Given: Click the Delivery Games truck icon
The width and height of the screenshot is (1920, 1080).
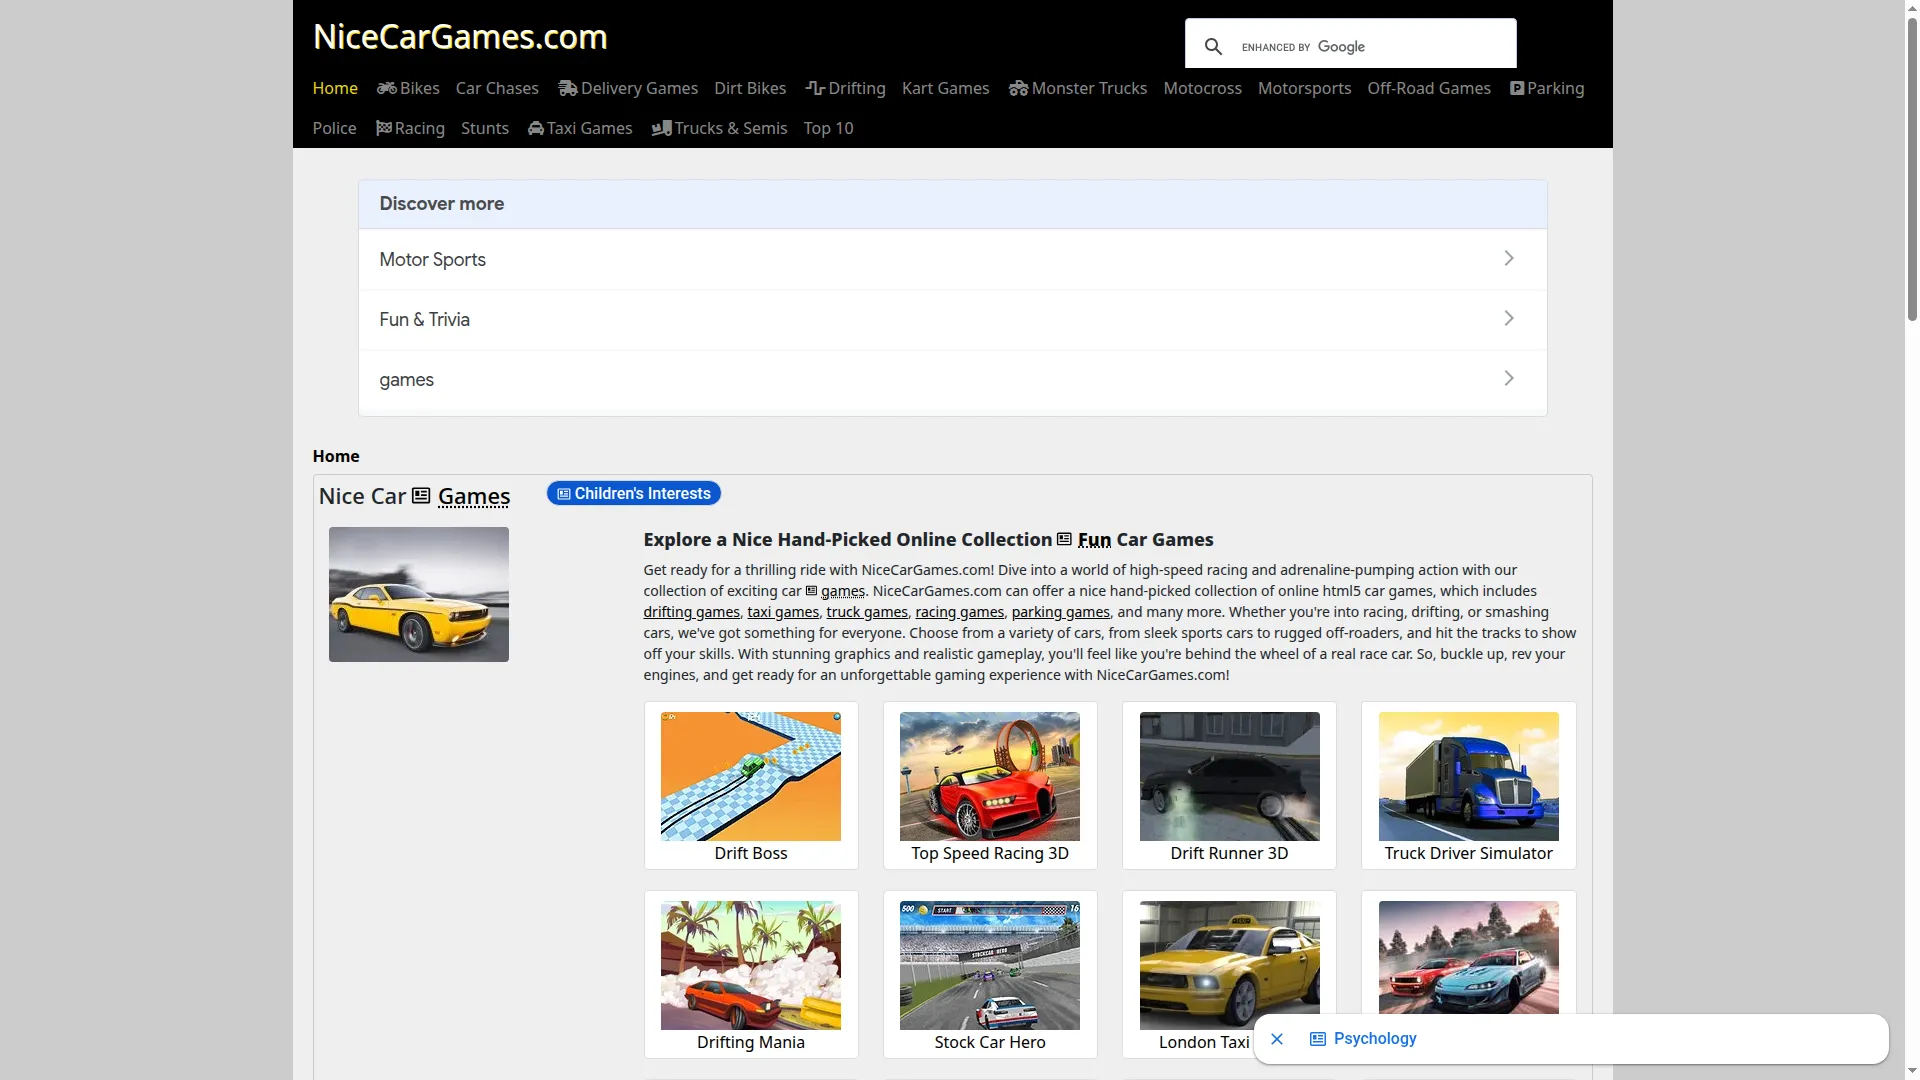Looking at the screenshot, I should point(567,88).
